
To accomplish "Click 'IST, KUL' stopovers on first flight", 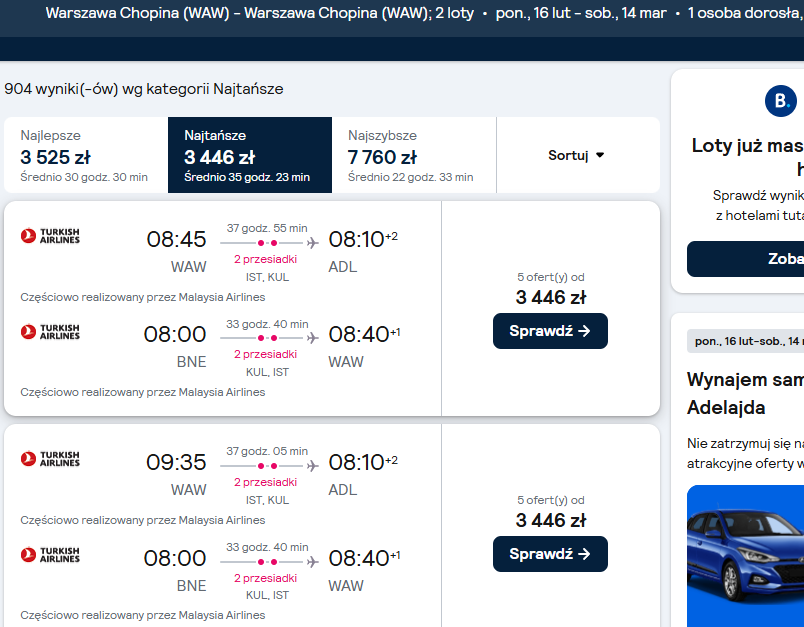I will 267,277.
